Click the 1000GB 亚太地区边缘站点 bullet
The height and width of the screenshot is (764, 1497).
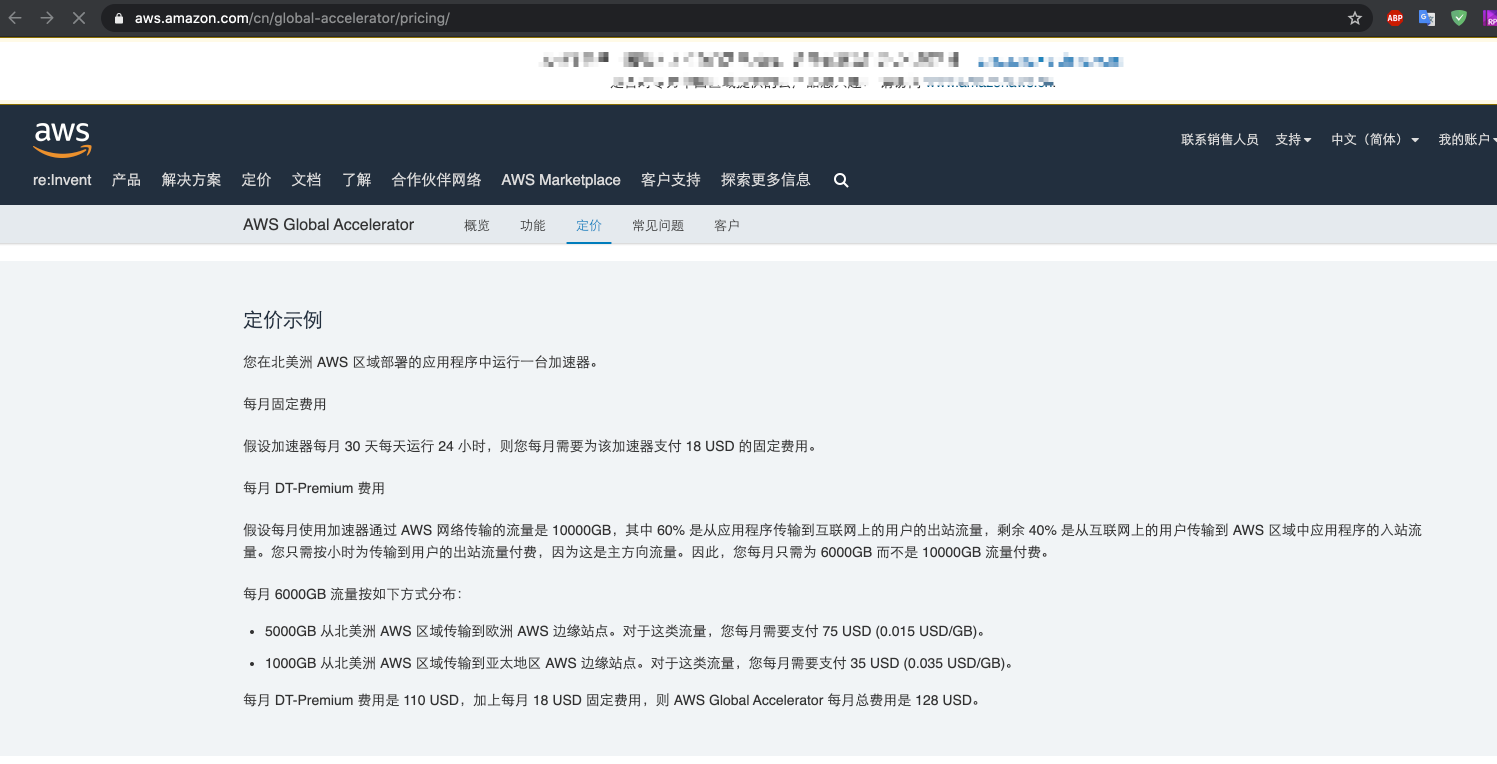click(x=640, y=663)
